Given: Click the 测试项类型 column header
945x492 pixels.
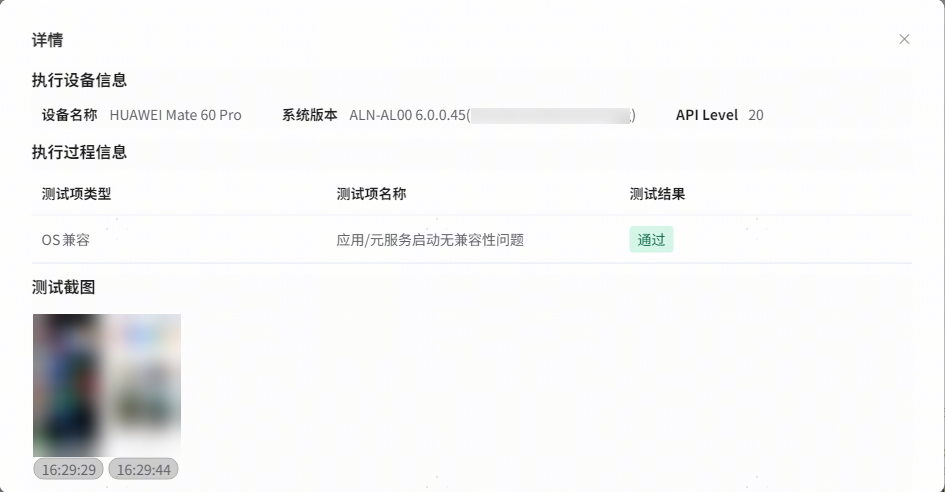Looking at the screenshot, I should [x=76, y=194].
